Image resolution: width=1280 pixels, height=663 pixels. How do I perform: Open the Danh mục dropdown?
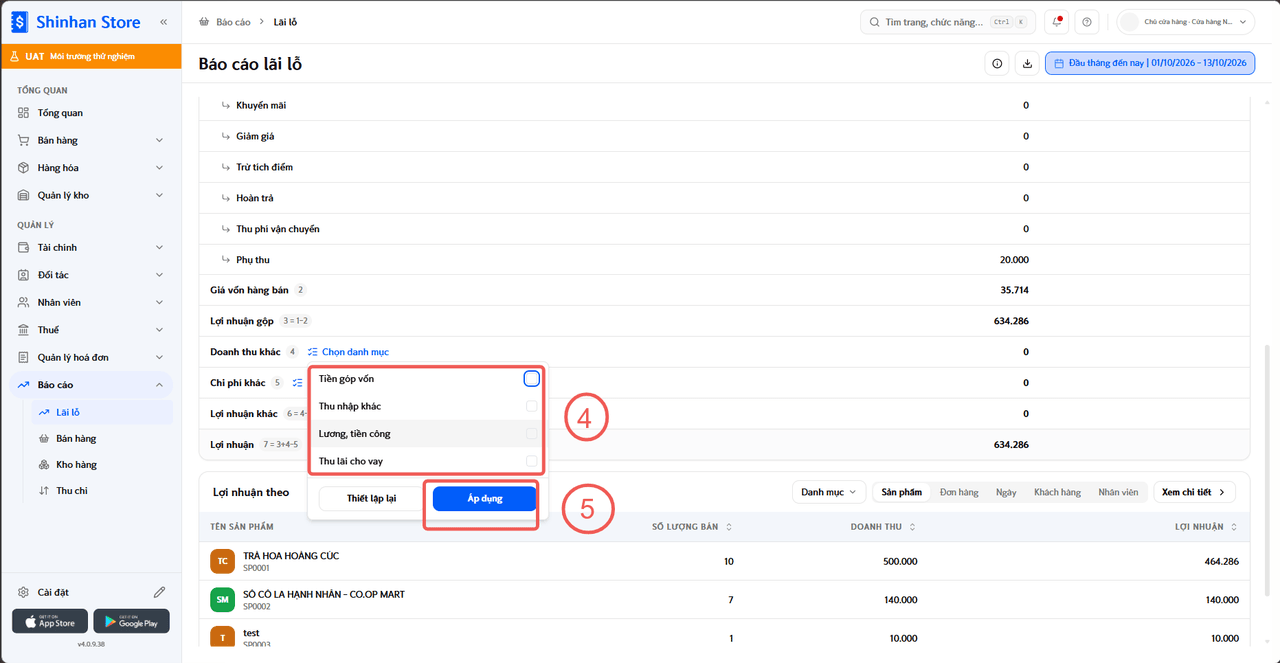click(829, 492)
